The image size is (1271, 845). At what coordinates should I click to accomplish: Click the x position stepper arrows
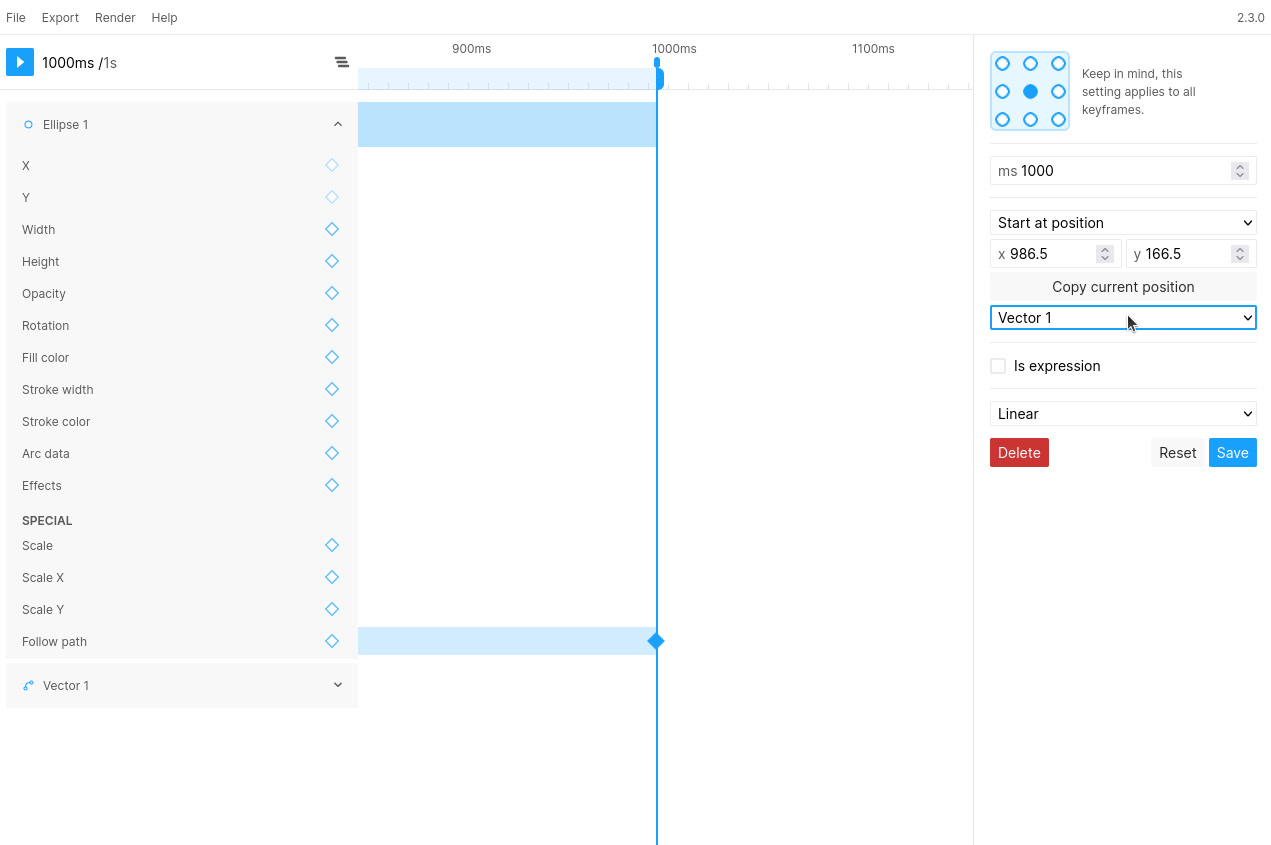(x=1105, y=254)
